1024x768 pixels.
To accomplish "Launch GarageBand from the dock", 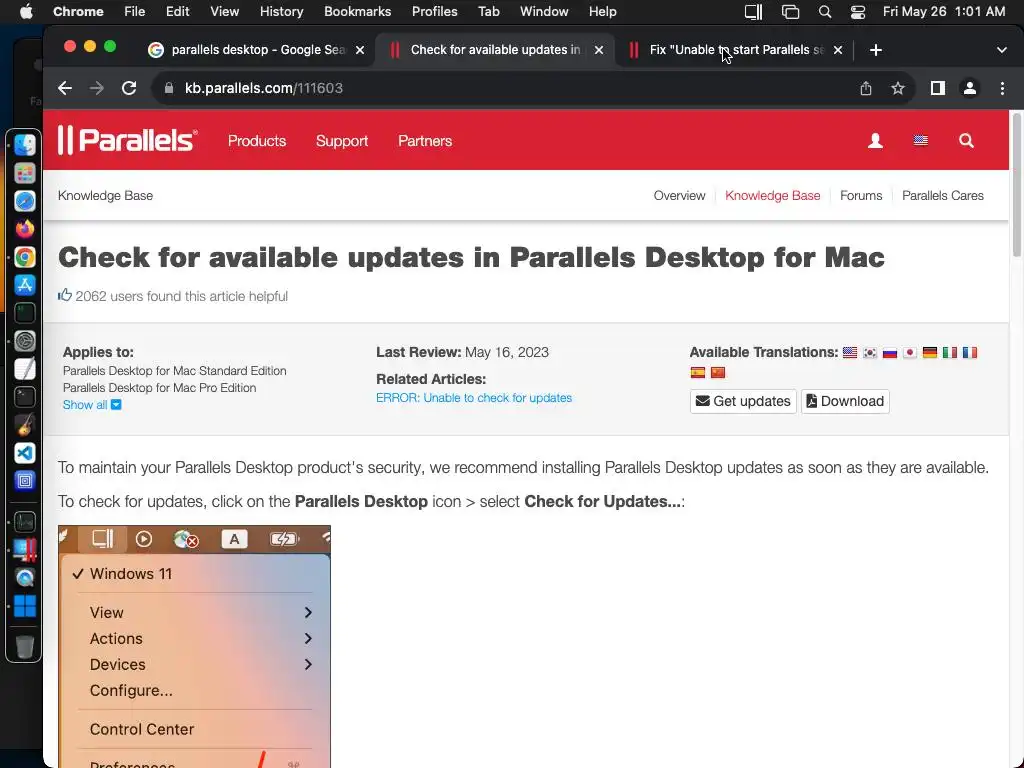I will click(25, 425).
